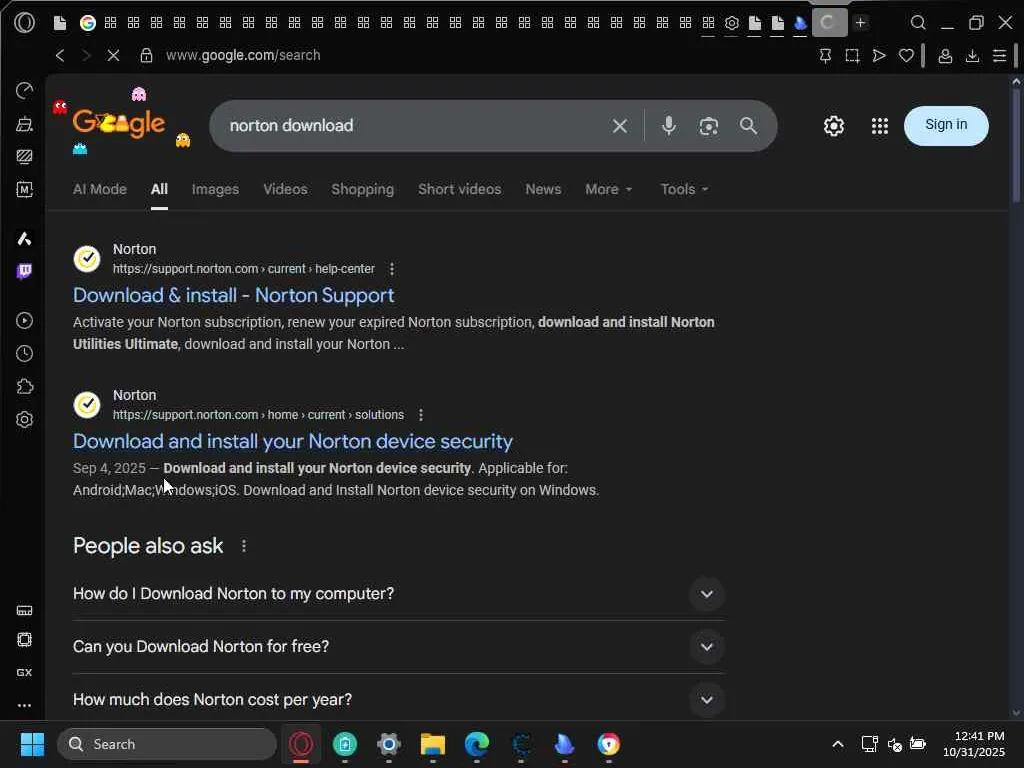Click the page vertical scrollbar thumb
1024x768 pixels.
tap(1016, 145)
